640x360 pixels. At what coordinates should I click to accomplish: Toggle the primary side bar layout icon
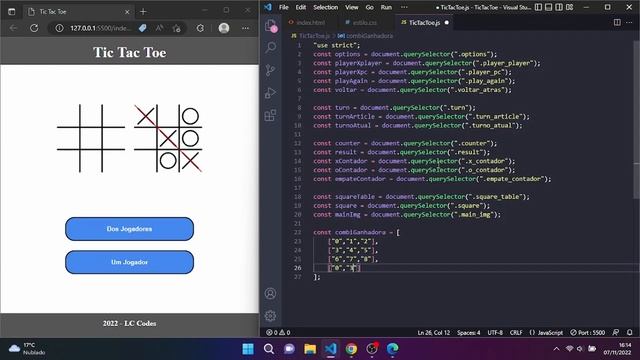pos(538,7)
